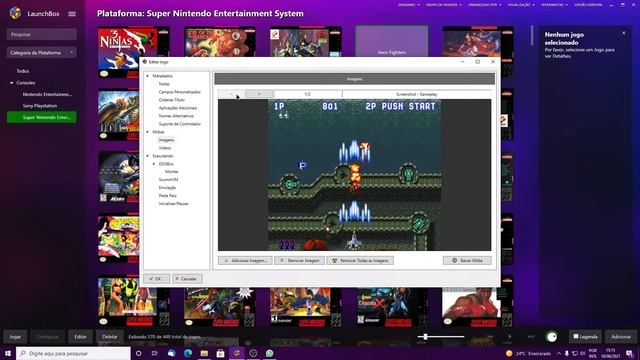Open the Visualização menu
The width and height of the screenshot is (640, 360).
click(521, 5)
